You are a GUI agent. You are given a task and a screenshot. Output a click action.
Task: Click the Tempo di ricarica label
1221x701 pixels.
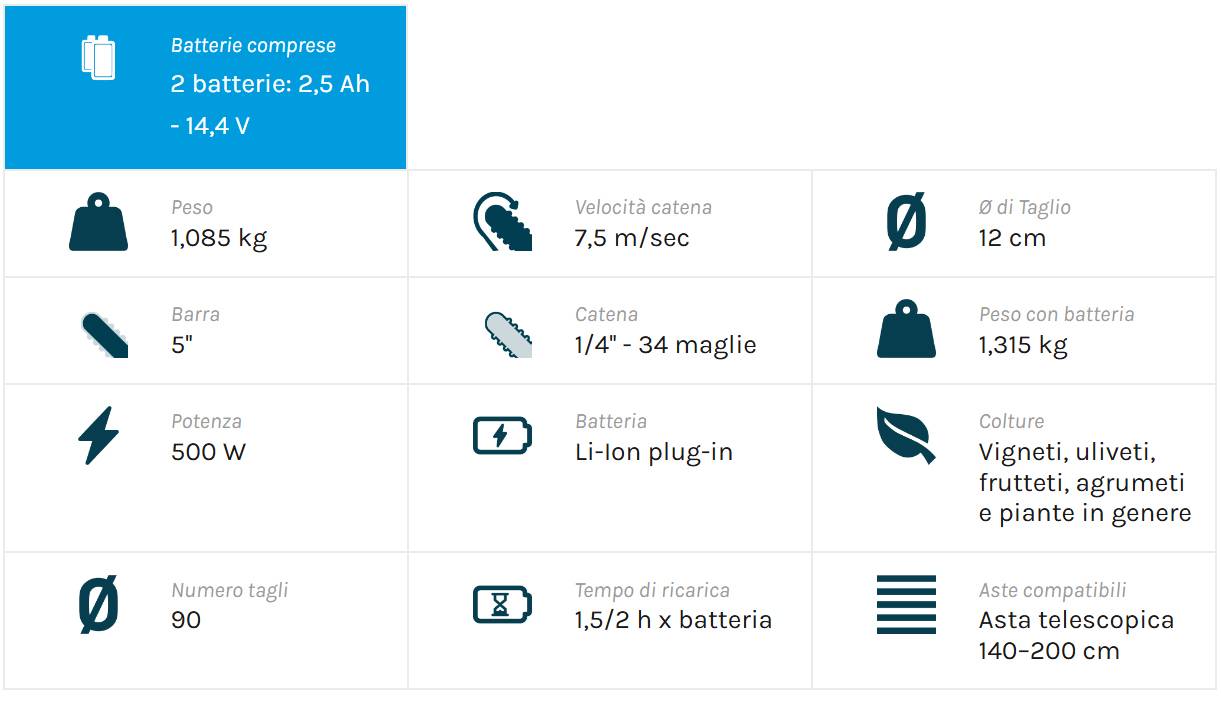(652, 590)
